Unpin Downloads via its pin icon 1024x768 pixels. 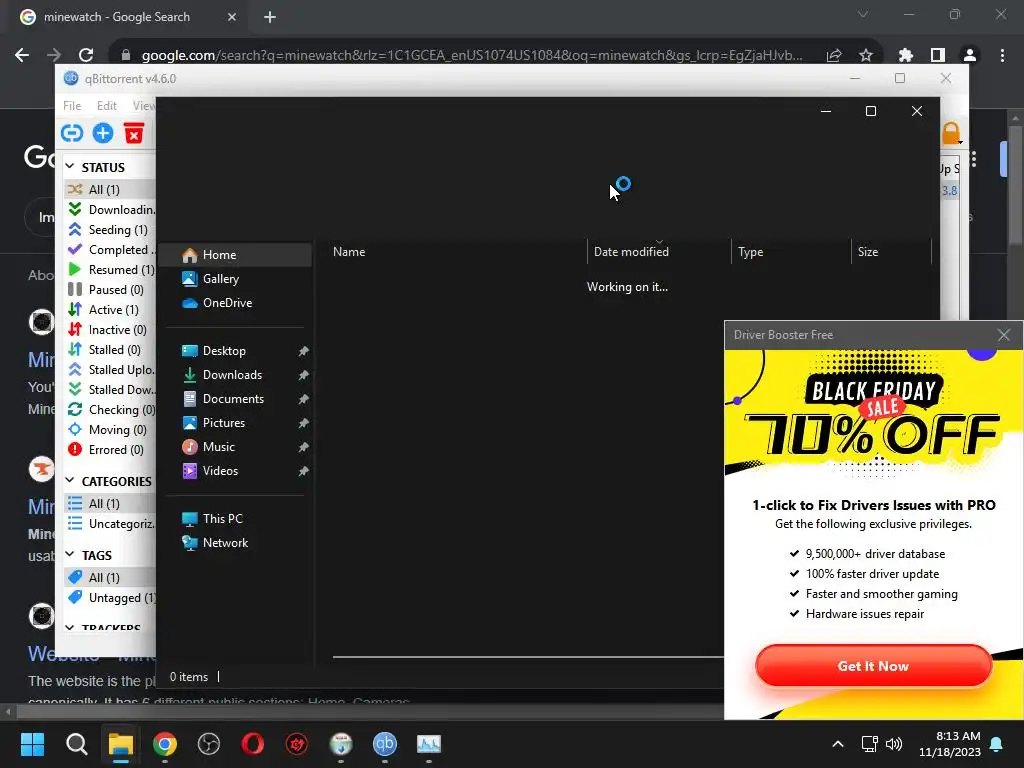point(303,376)
